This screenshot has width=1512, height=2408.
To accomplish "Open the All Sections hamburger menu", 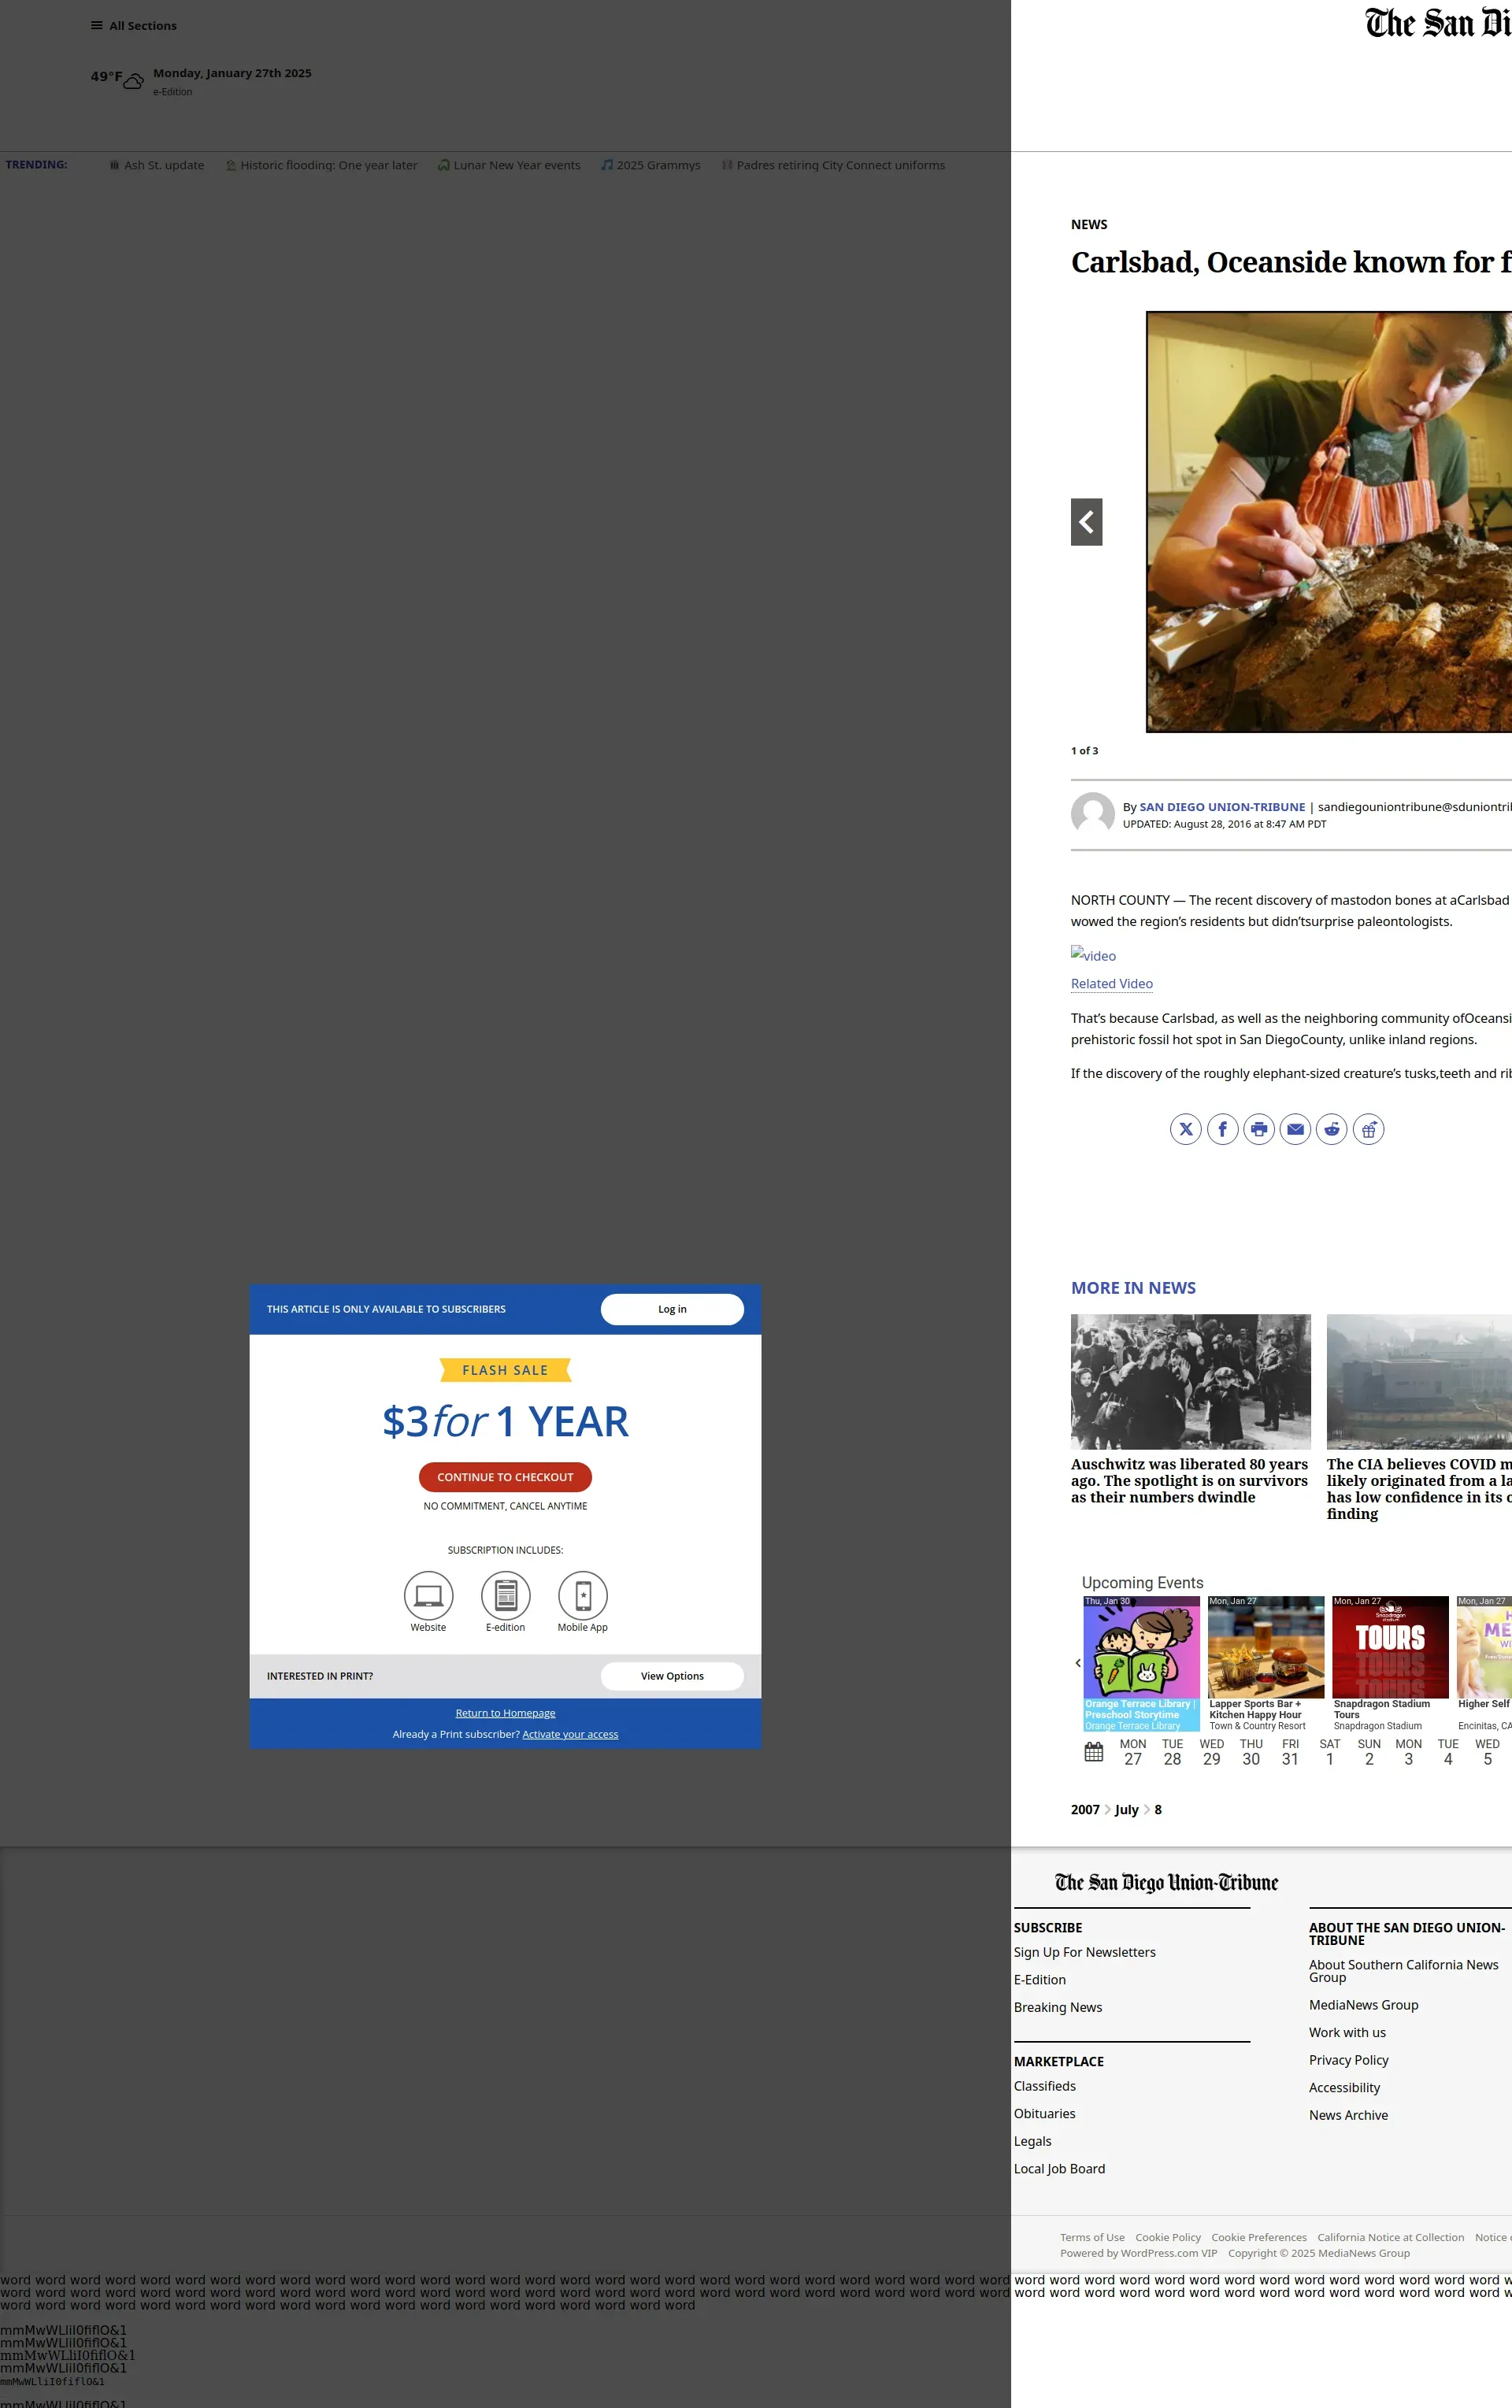I will [133, 26].
